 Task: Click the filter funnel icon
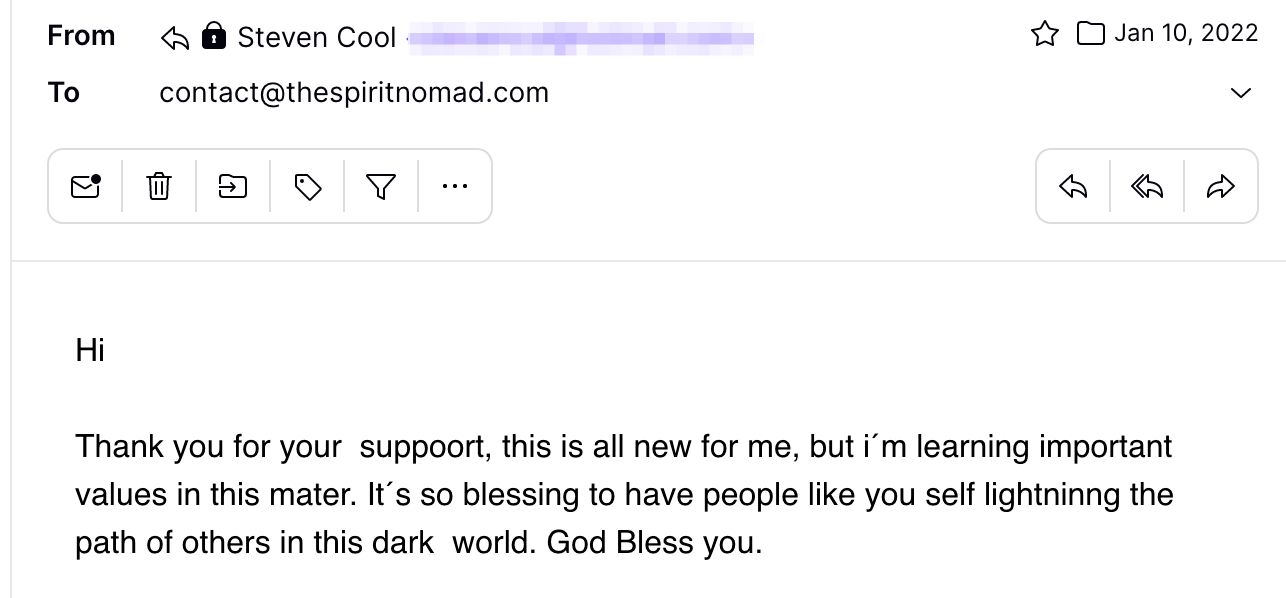(x=381, y=186)
